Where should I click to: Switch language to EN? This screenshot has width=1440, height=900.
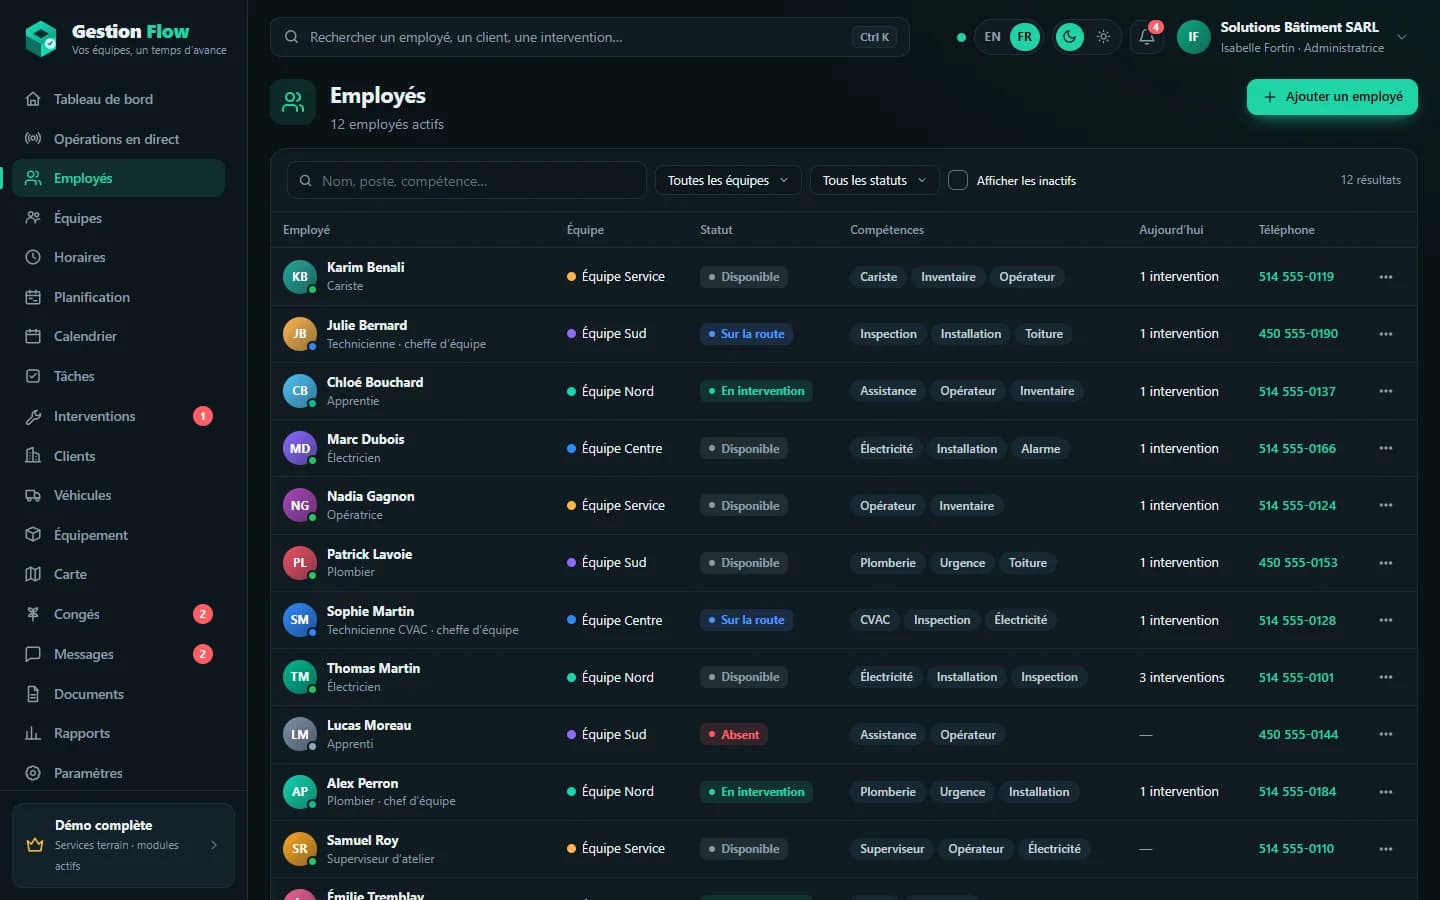coord(992,37)
